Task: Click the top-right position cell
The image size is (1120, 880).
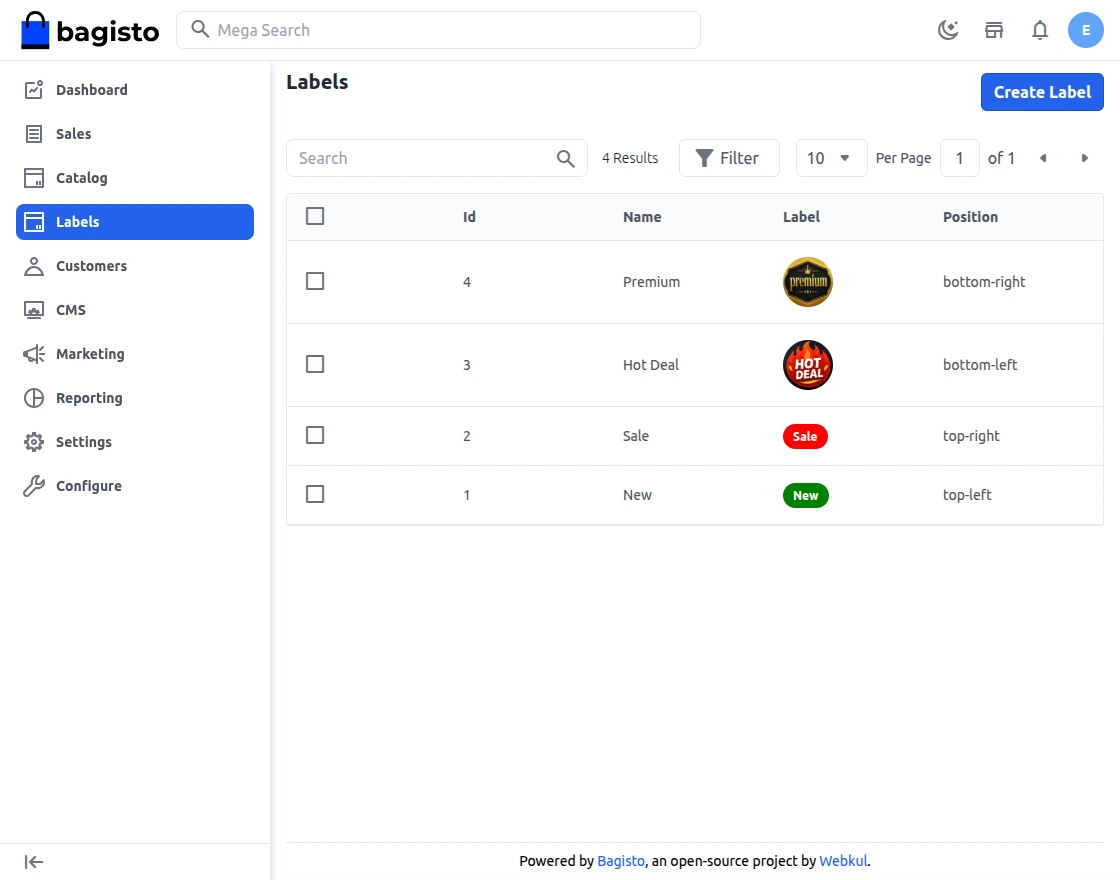Action: click(x=971, y=436)
